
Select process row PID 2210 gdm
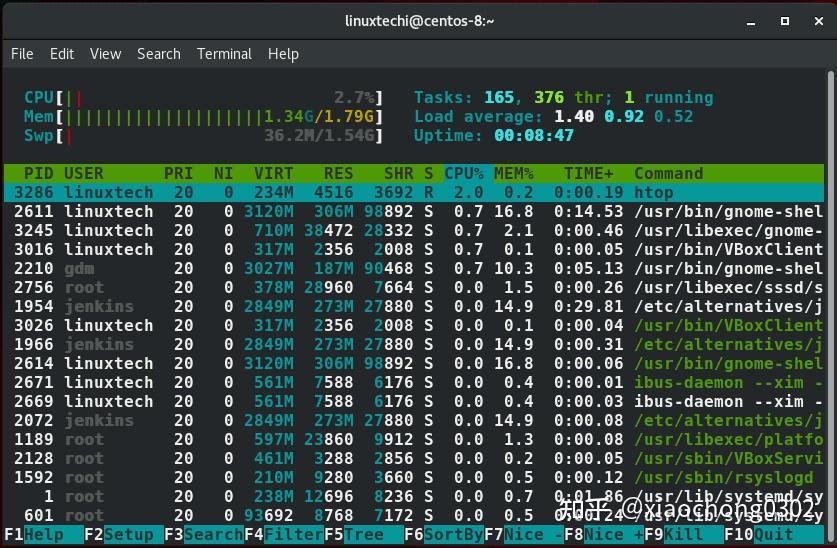click(x=414, y=268)
